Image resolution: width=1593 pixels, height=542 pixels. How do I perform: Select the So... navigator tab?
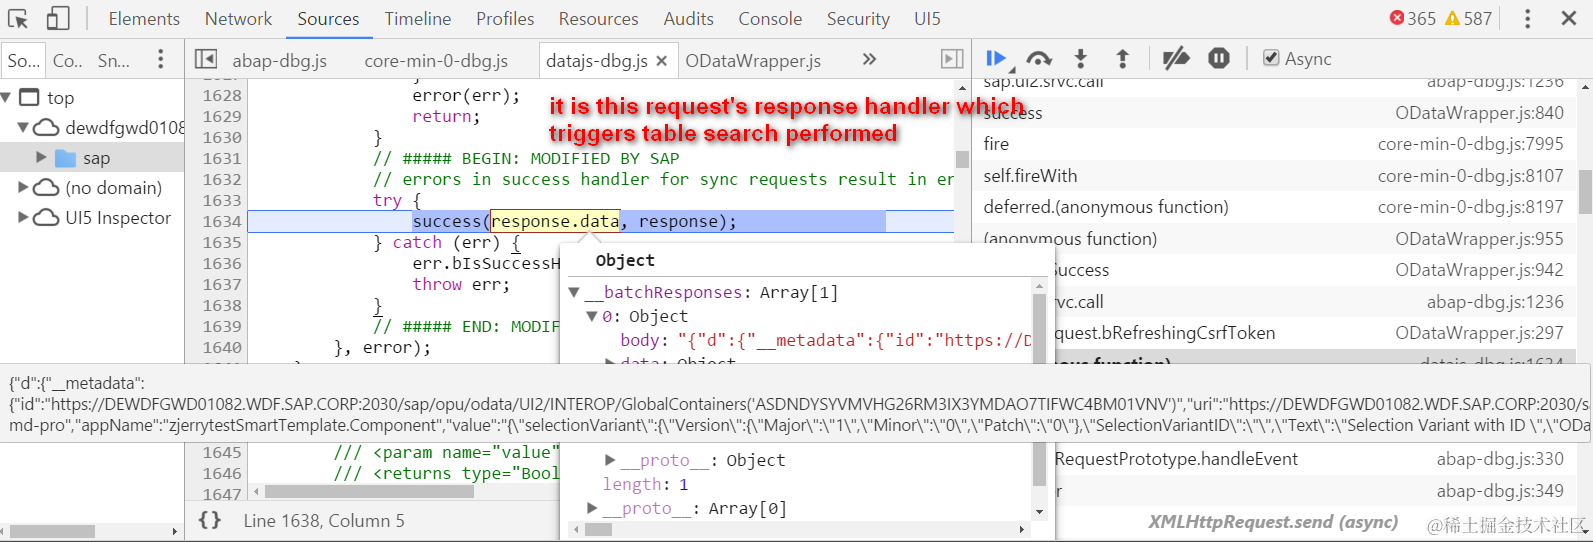(24, 61)
